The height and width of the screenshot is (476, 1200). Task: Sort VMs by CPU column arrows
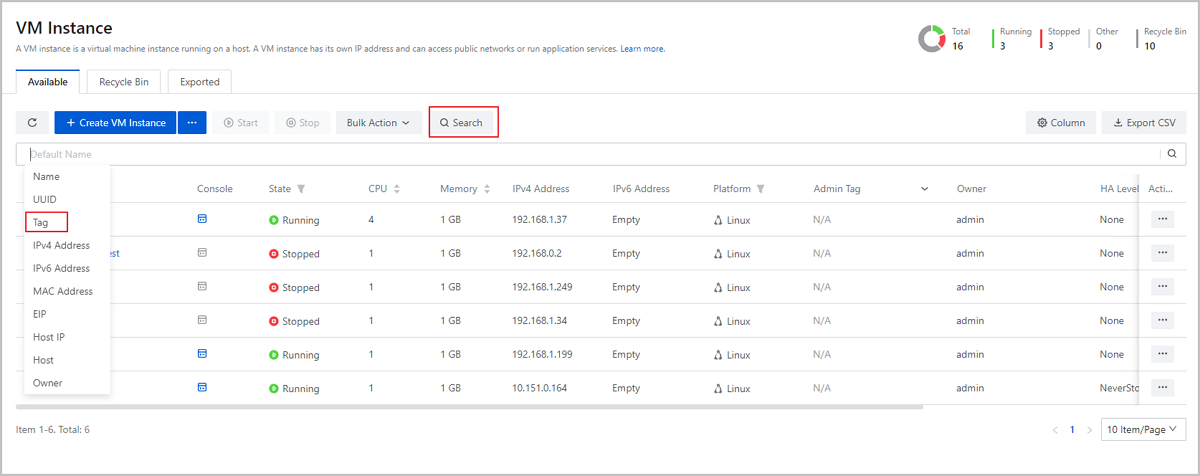[x=397, y=189]
